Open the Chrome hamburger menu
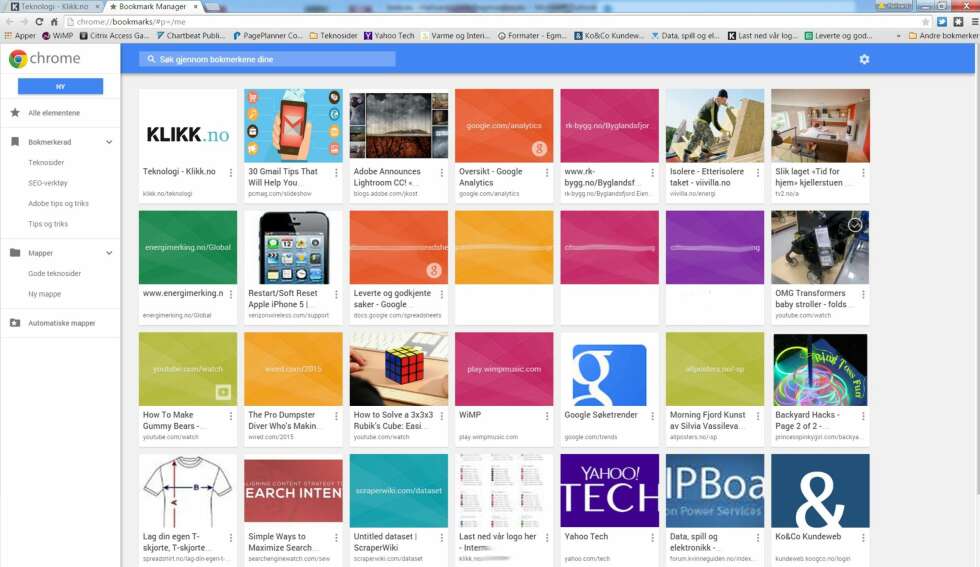 pos(974,21)
